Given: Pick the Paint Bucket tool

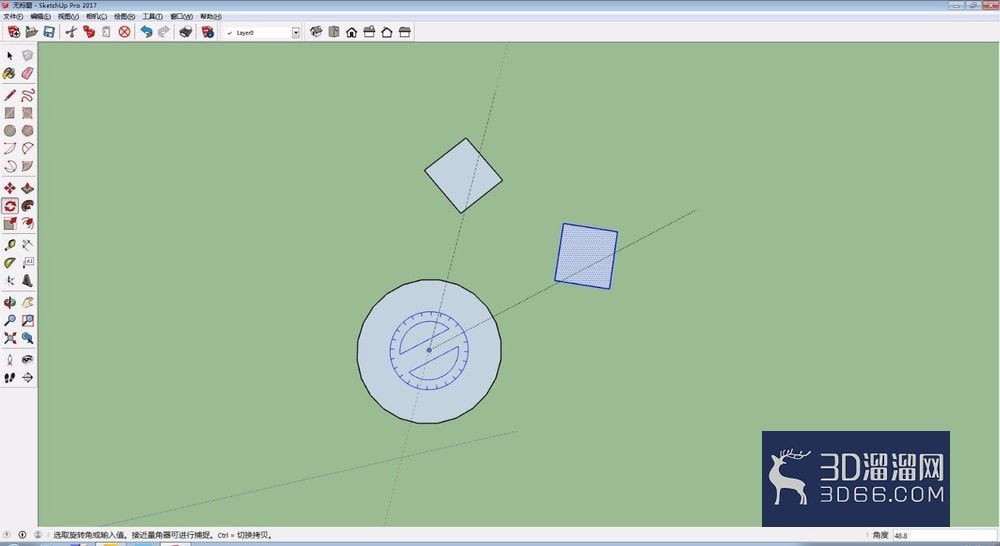Looking at the screenshot, I should coord(10,73).
